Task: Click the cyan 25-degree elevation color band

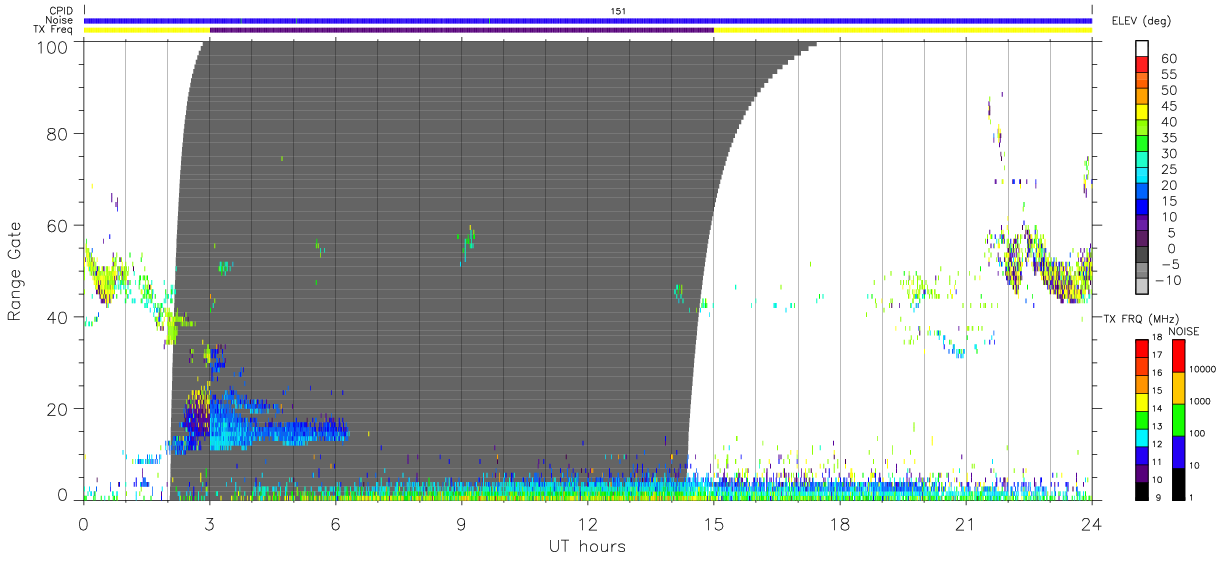Action: [x=1144, y=177]
